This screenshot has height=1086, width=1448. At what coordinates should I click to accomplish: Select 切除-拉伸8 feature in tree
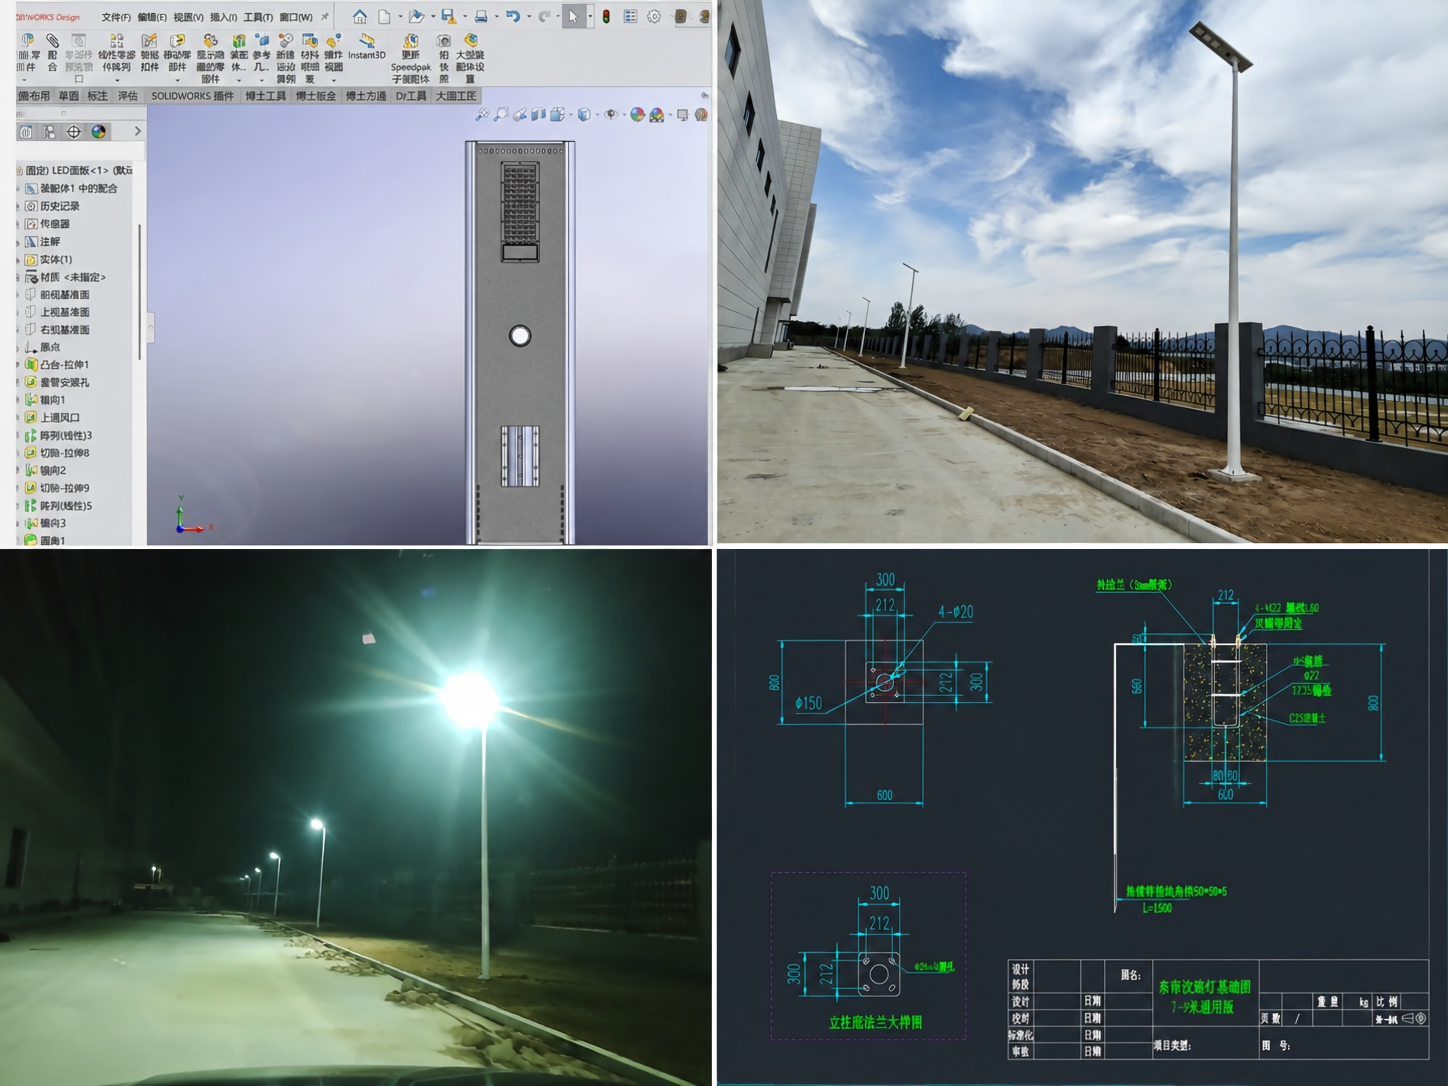56,453
